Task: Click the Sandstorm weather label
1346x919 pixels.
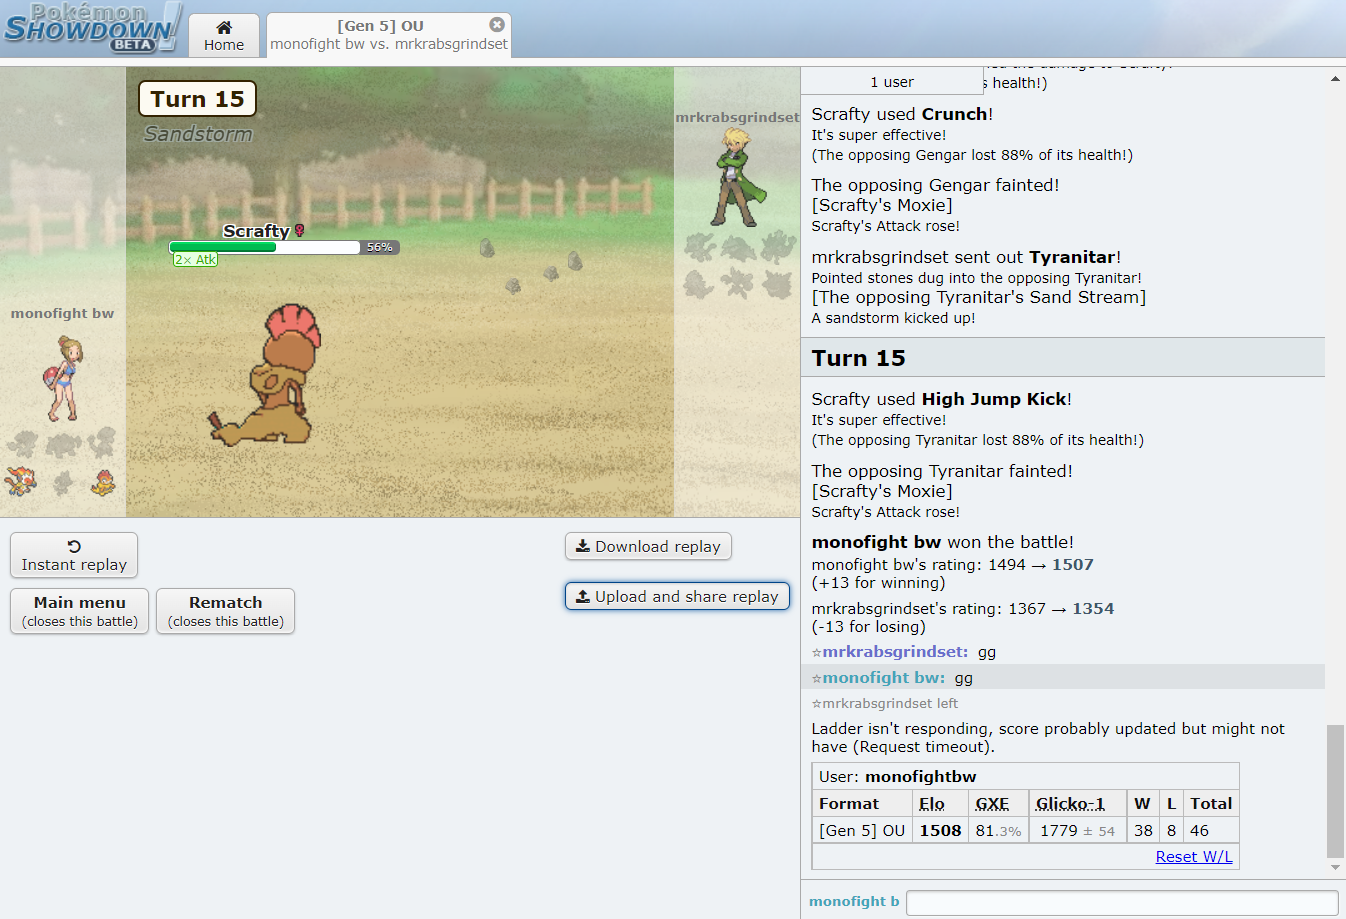Action: [198, 134]
